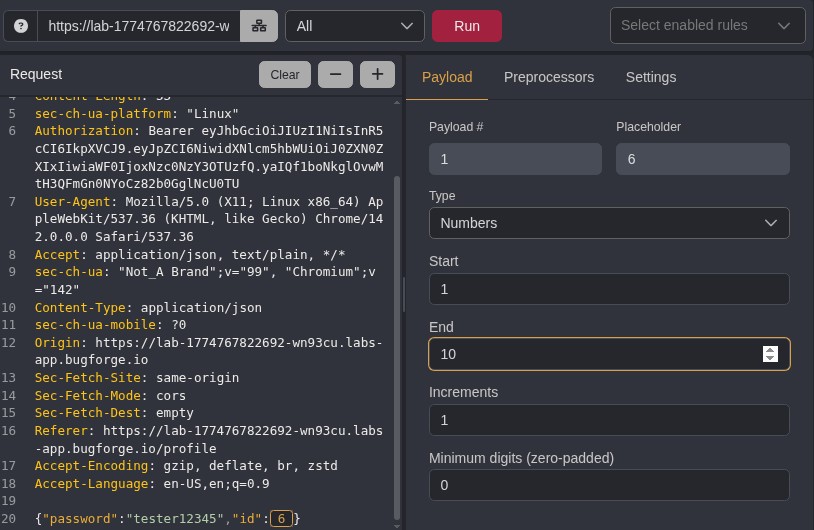Click the network connection icon beside URL
The height and width of the screenshot is (530, 814).
coord(259,26)
